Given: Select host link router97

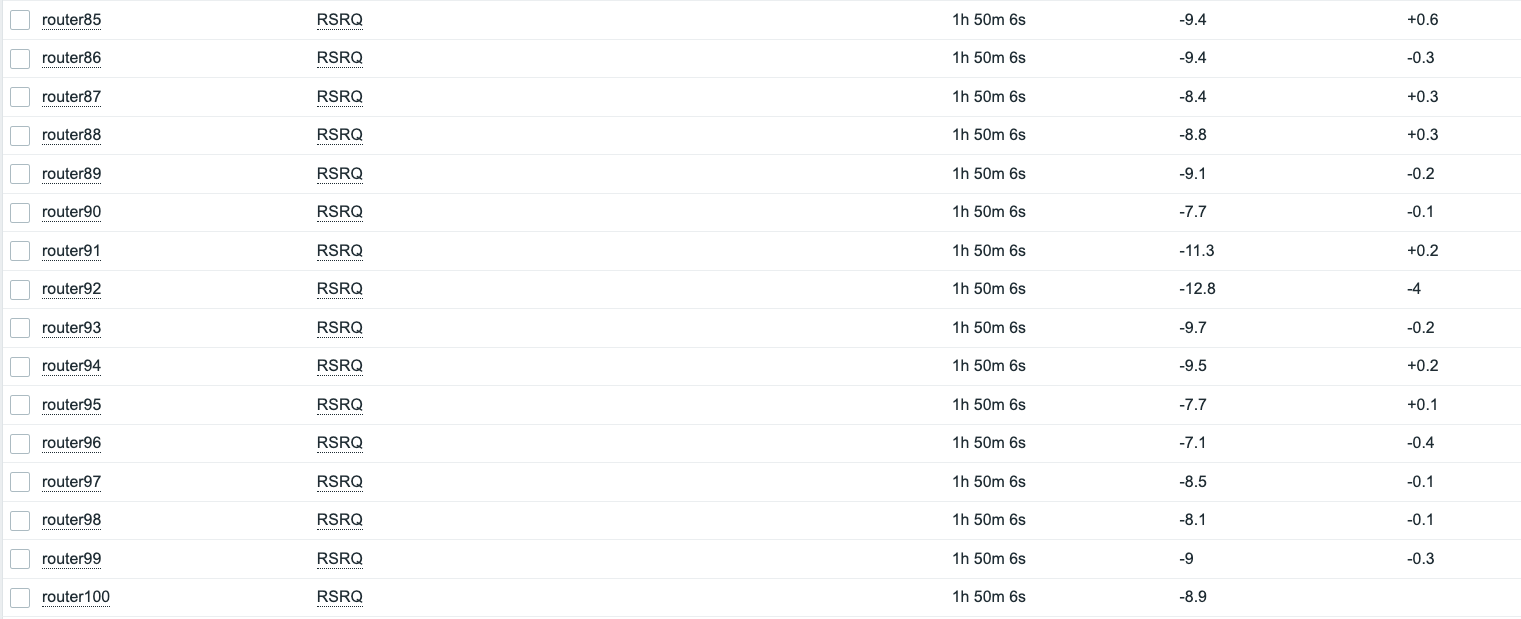Looking at the screenshot, I should click(x=71, y=482).
